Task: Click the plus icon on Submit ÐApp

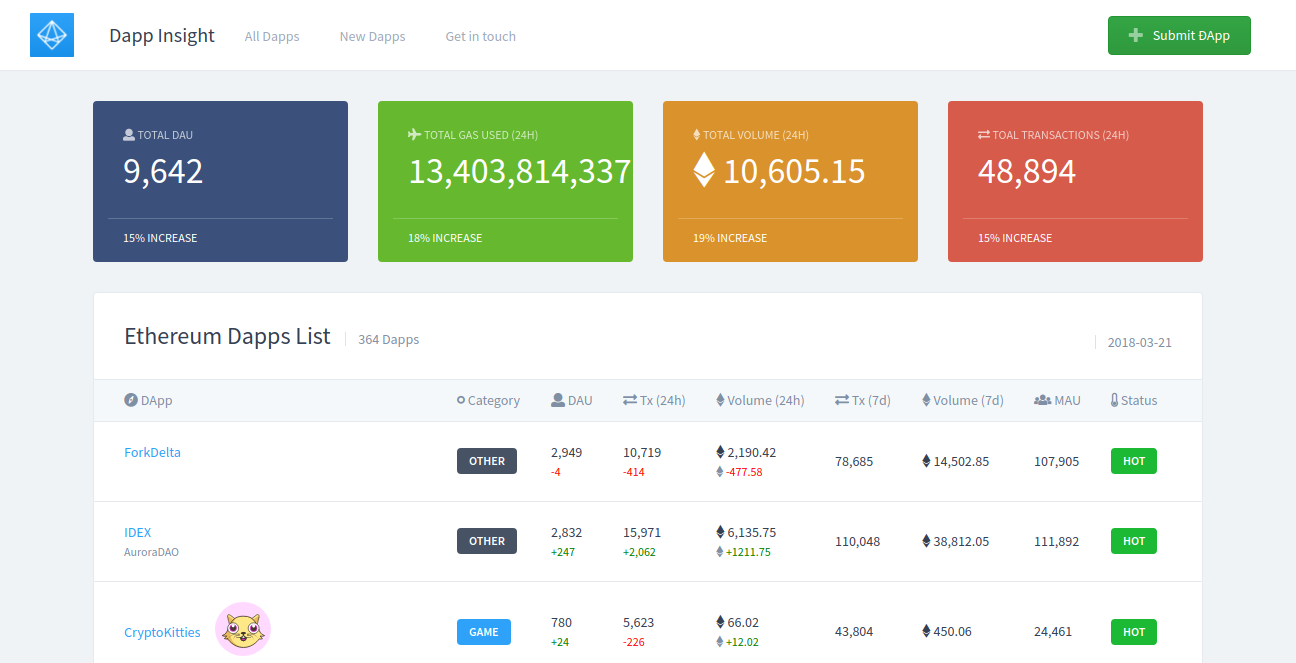Action: (1135, 36)
